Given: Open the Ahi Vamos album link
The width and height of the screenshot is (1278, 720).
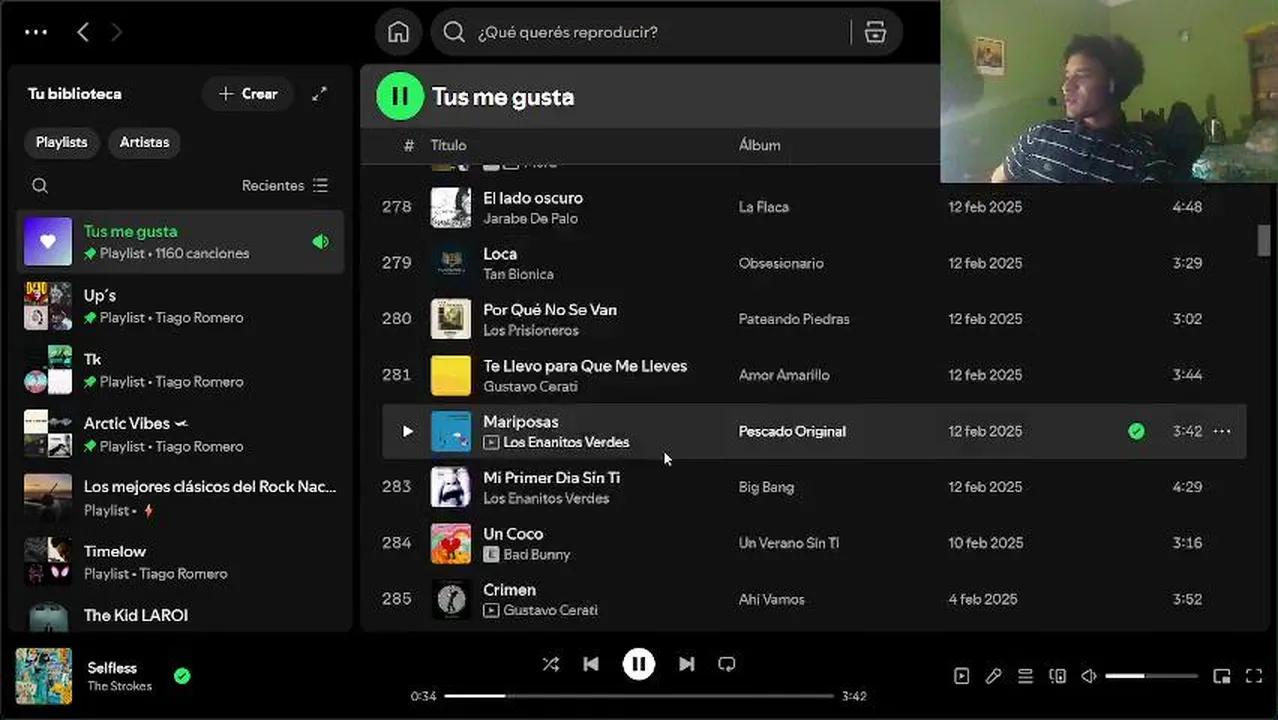Looking at the screenshot, I should (771, 599).
